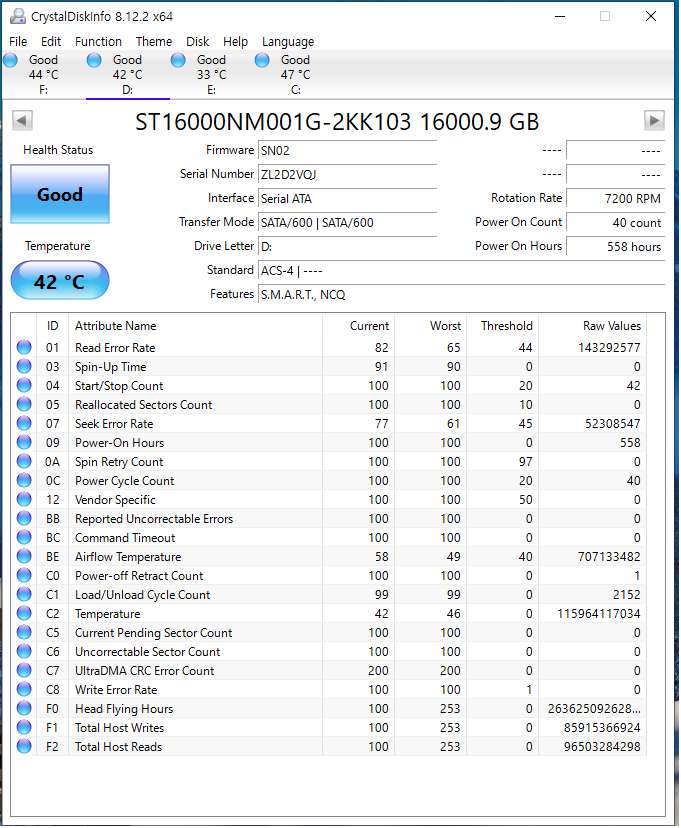
Task: Click the 42 °C temperature button
Action: pyautogui.click(x=60, y=280)
